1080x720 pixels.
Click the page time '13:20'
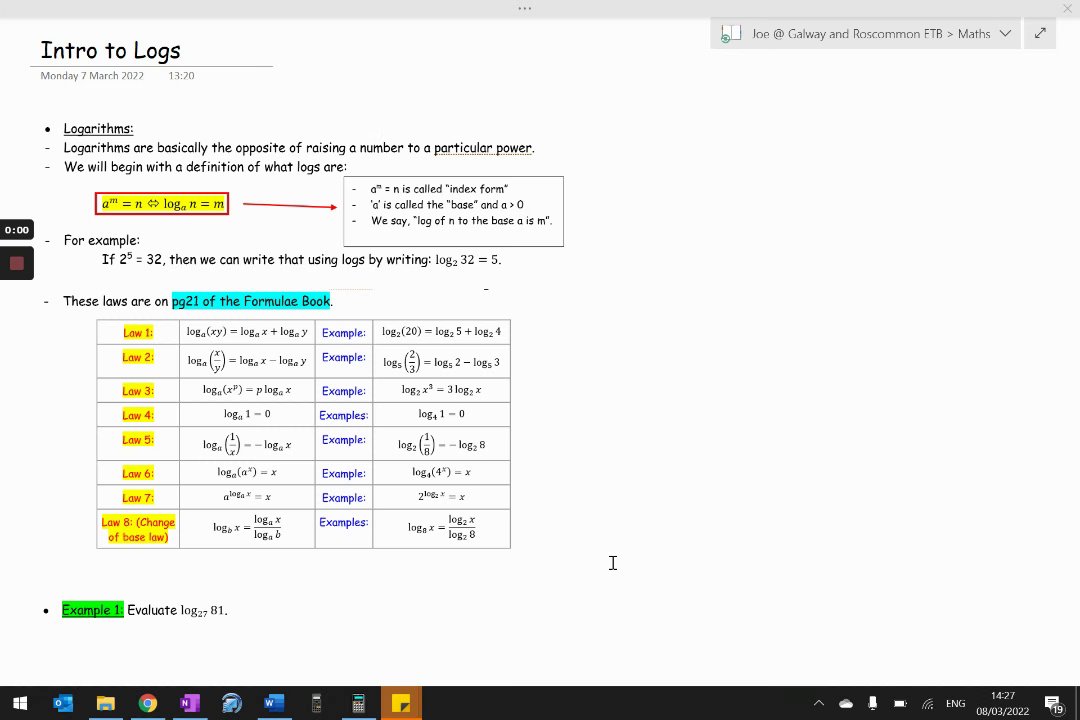click(181, 76)
